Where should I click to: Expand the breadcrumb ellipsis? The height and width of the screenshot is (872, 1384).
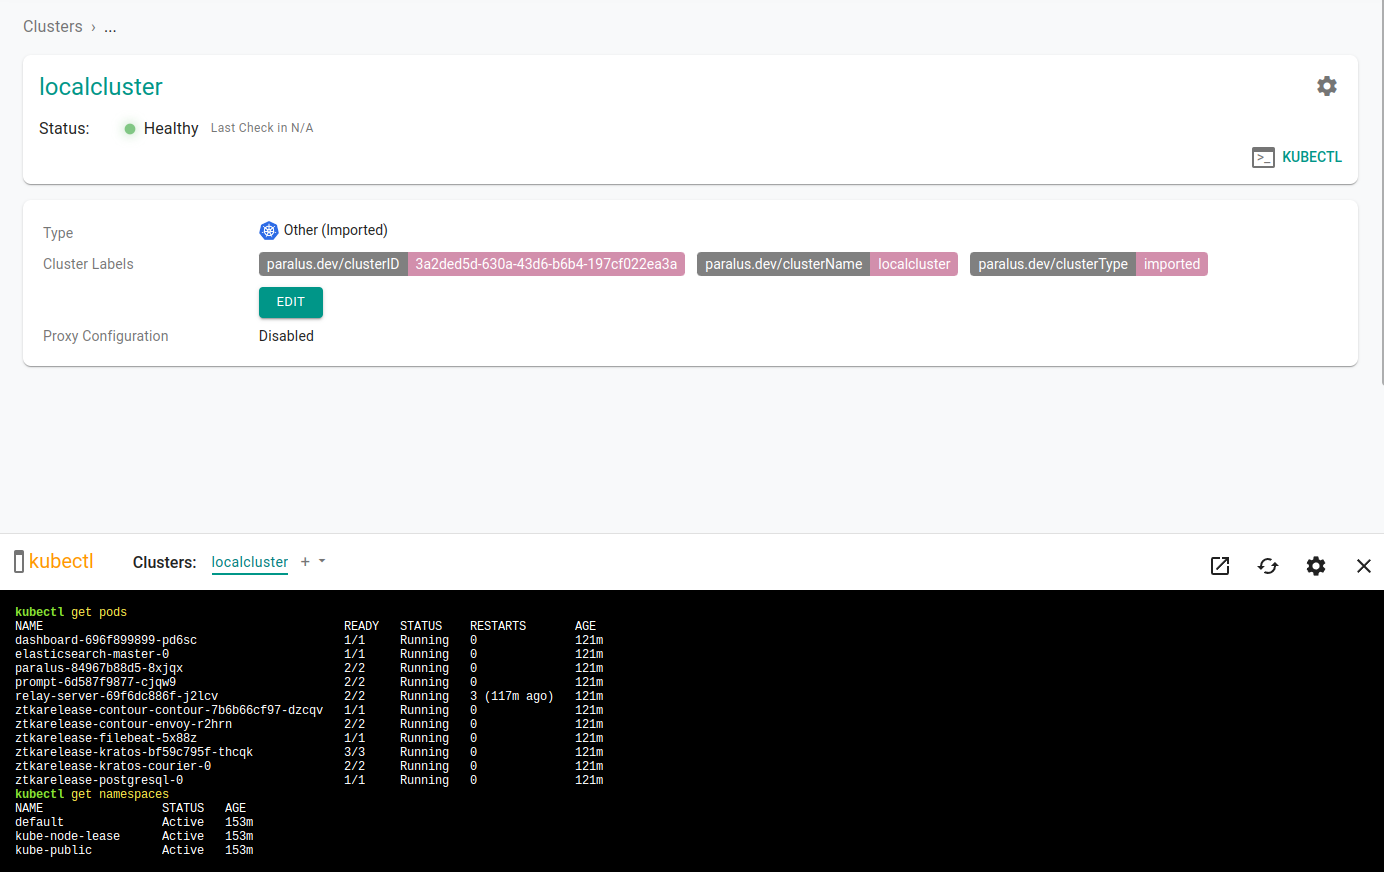(110, 27)
